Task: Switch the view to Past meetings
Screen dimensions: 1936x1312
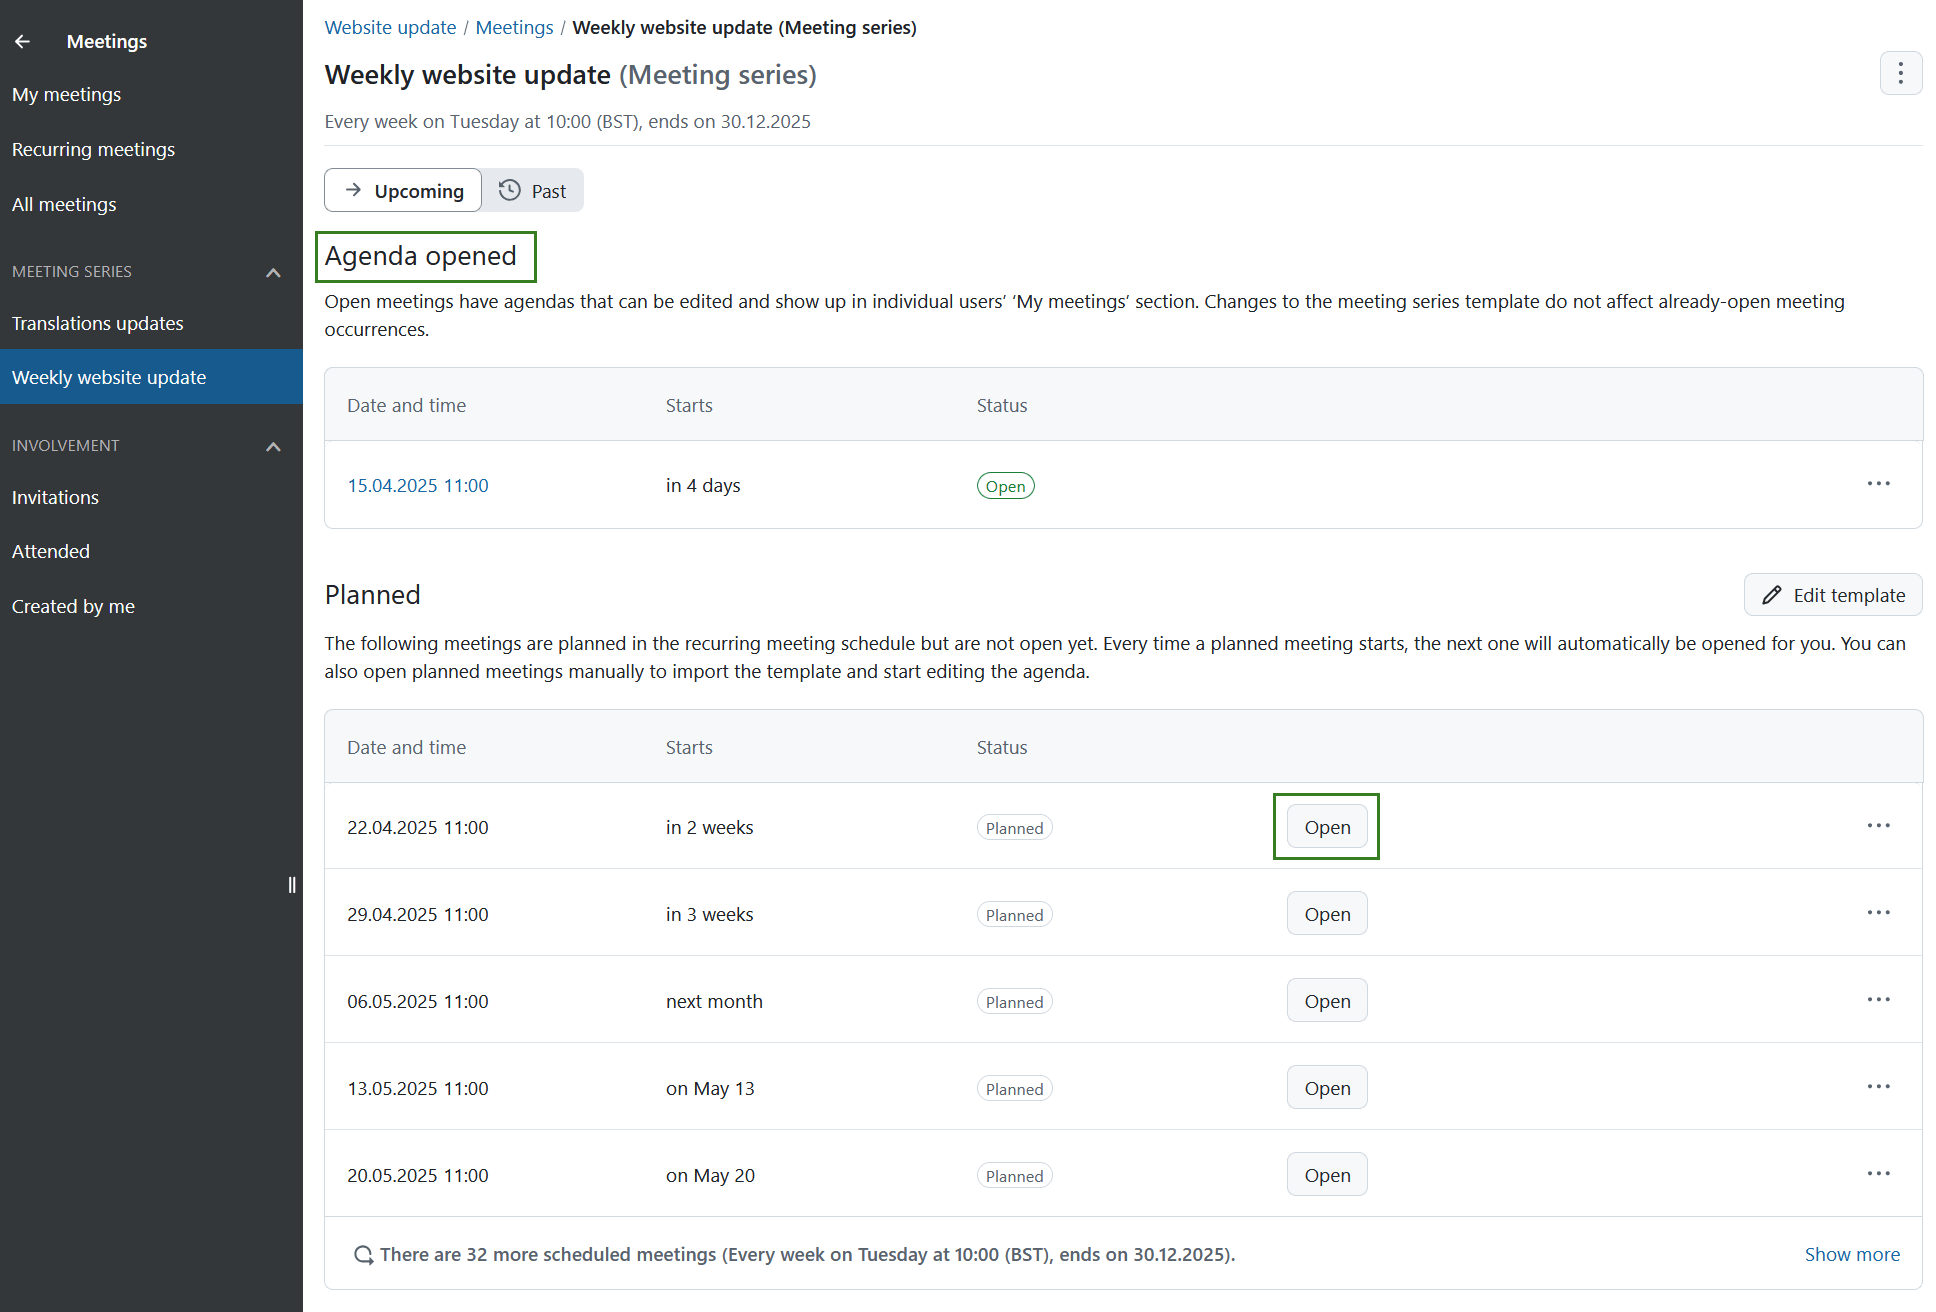Action: pos(533,190)
